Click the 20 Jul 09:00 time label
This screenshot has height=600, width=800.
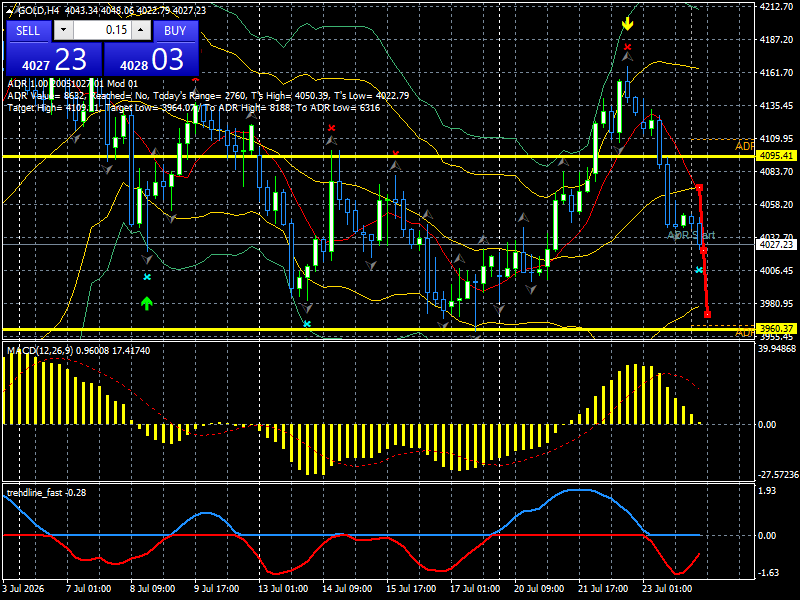click(539, 588)
